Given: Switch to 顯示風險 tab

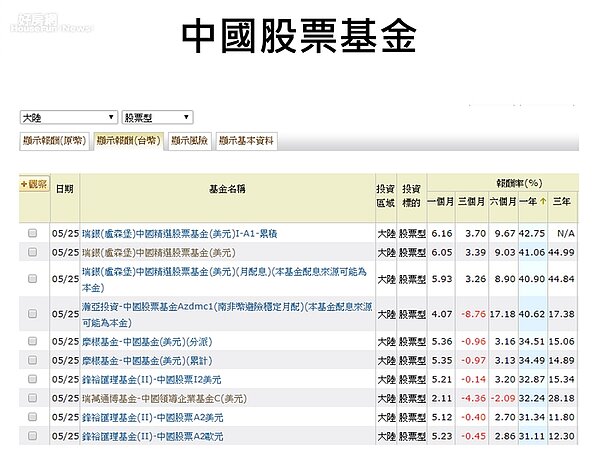Looking at the screenshot, I should tap(189, 141).
